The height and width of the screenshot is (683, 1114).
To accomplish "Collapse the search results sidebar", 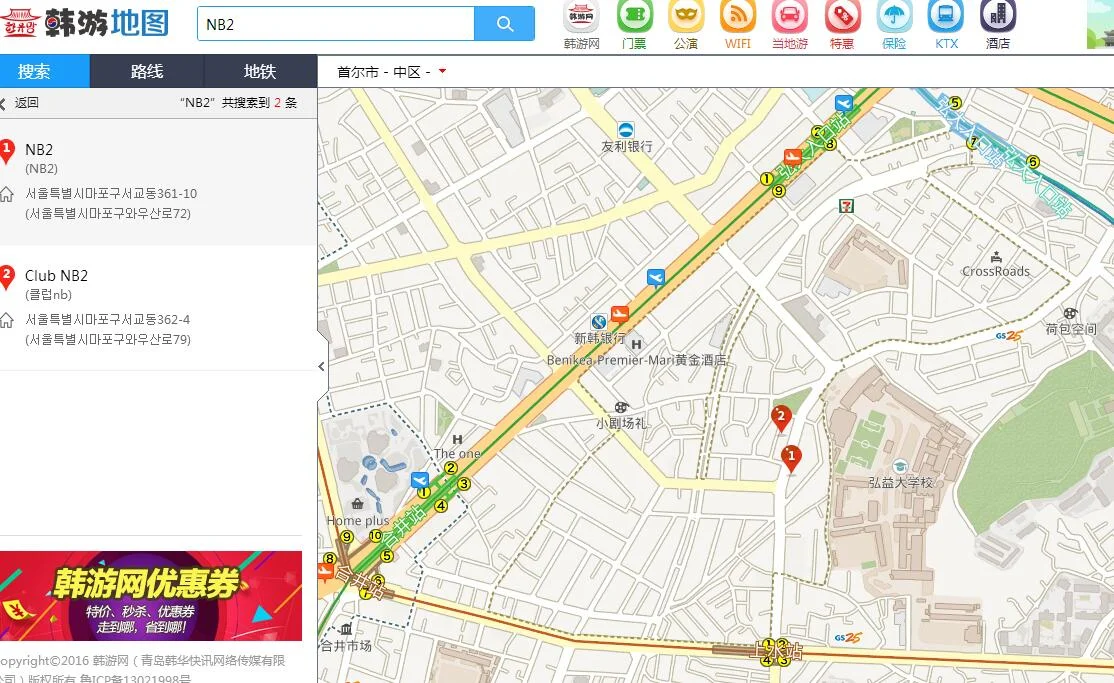I will click(x=320, y=366).
